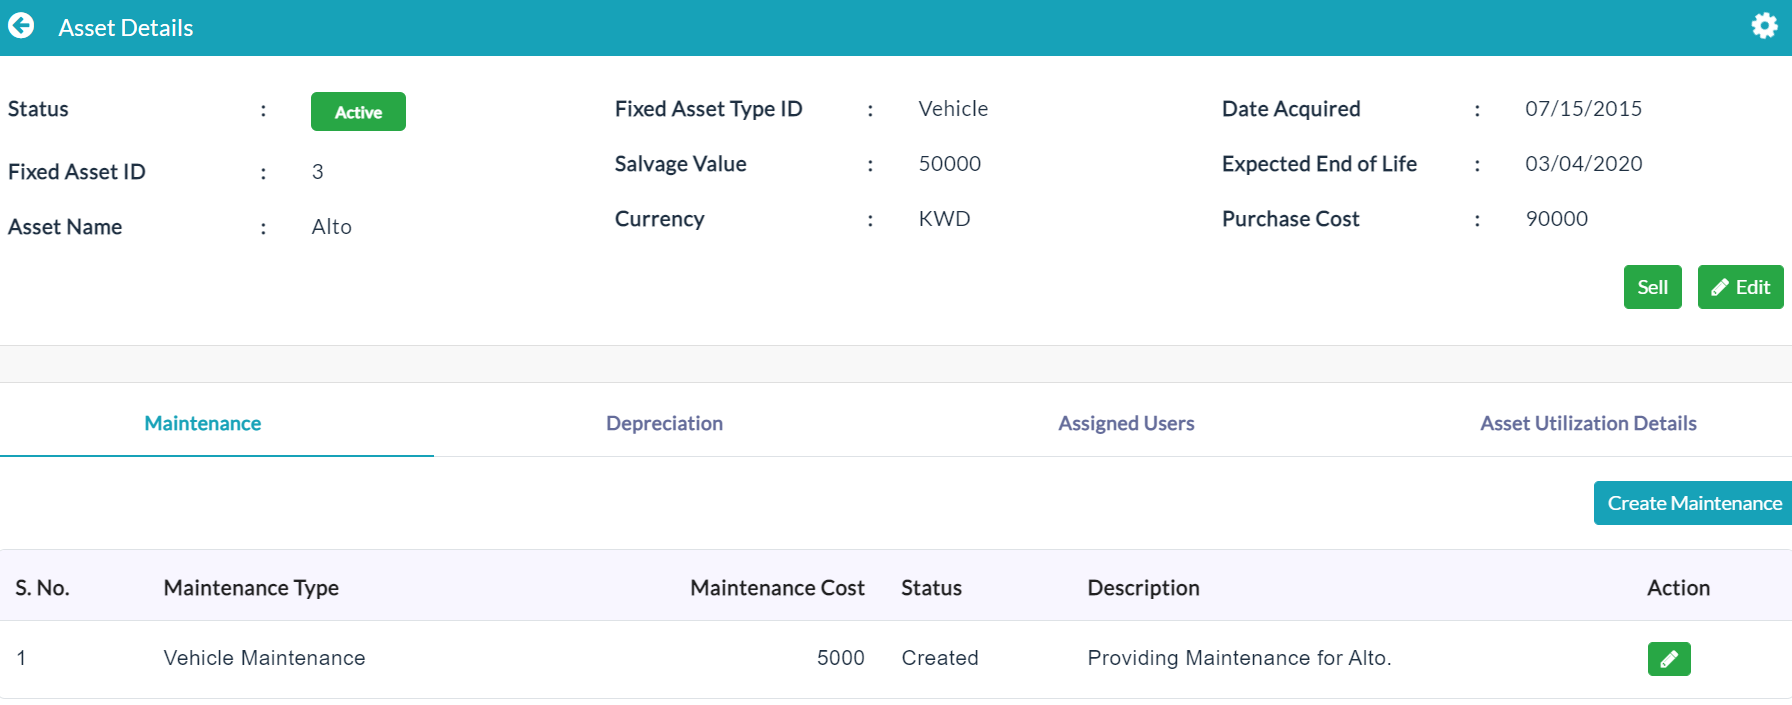Click the date acquired 07/15/2015
The width and height of the screenshot is (1792, 705).
tap(1583, 109)
